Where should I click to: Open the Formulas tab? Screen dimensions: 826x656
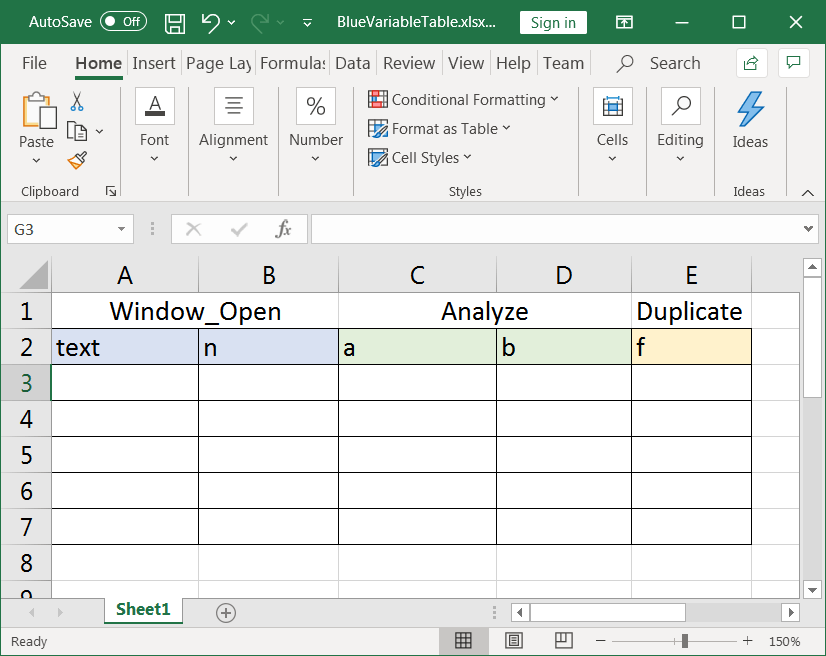click(x=293, y=63)
